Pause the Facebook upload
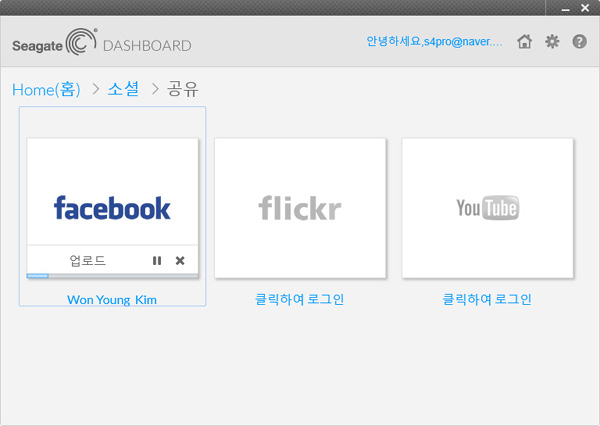The height and width of the screenshot is (426, 600). point(156,261)
